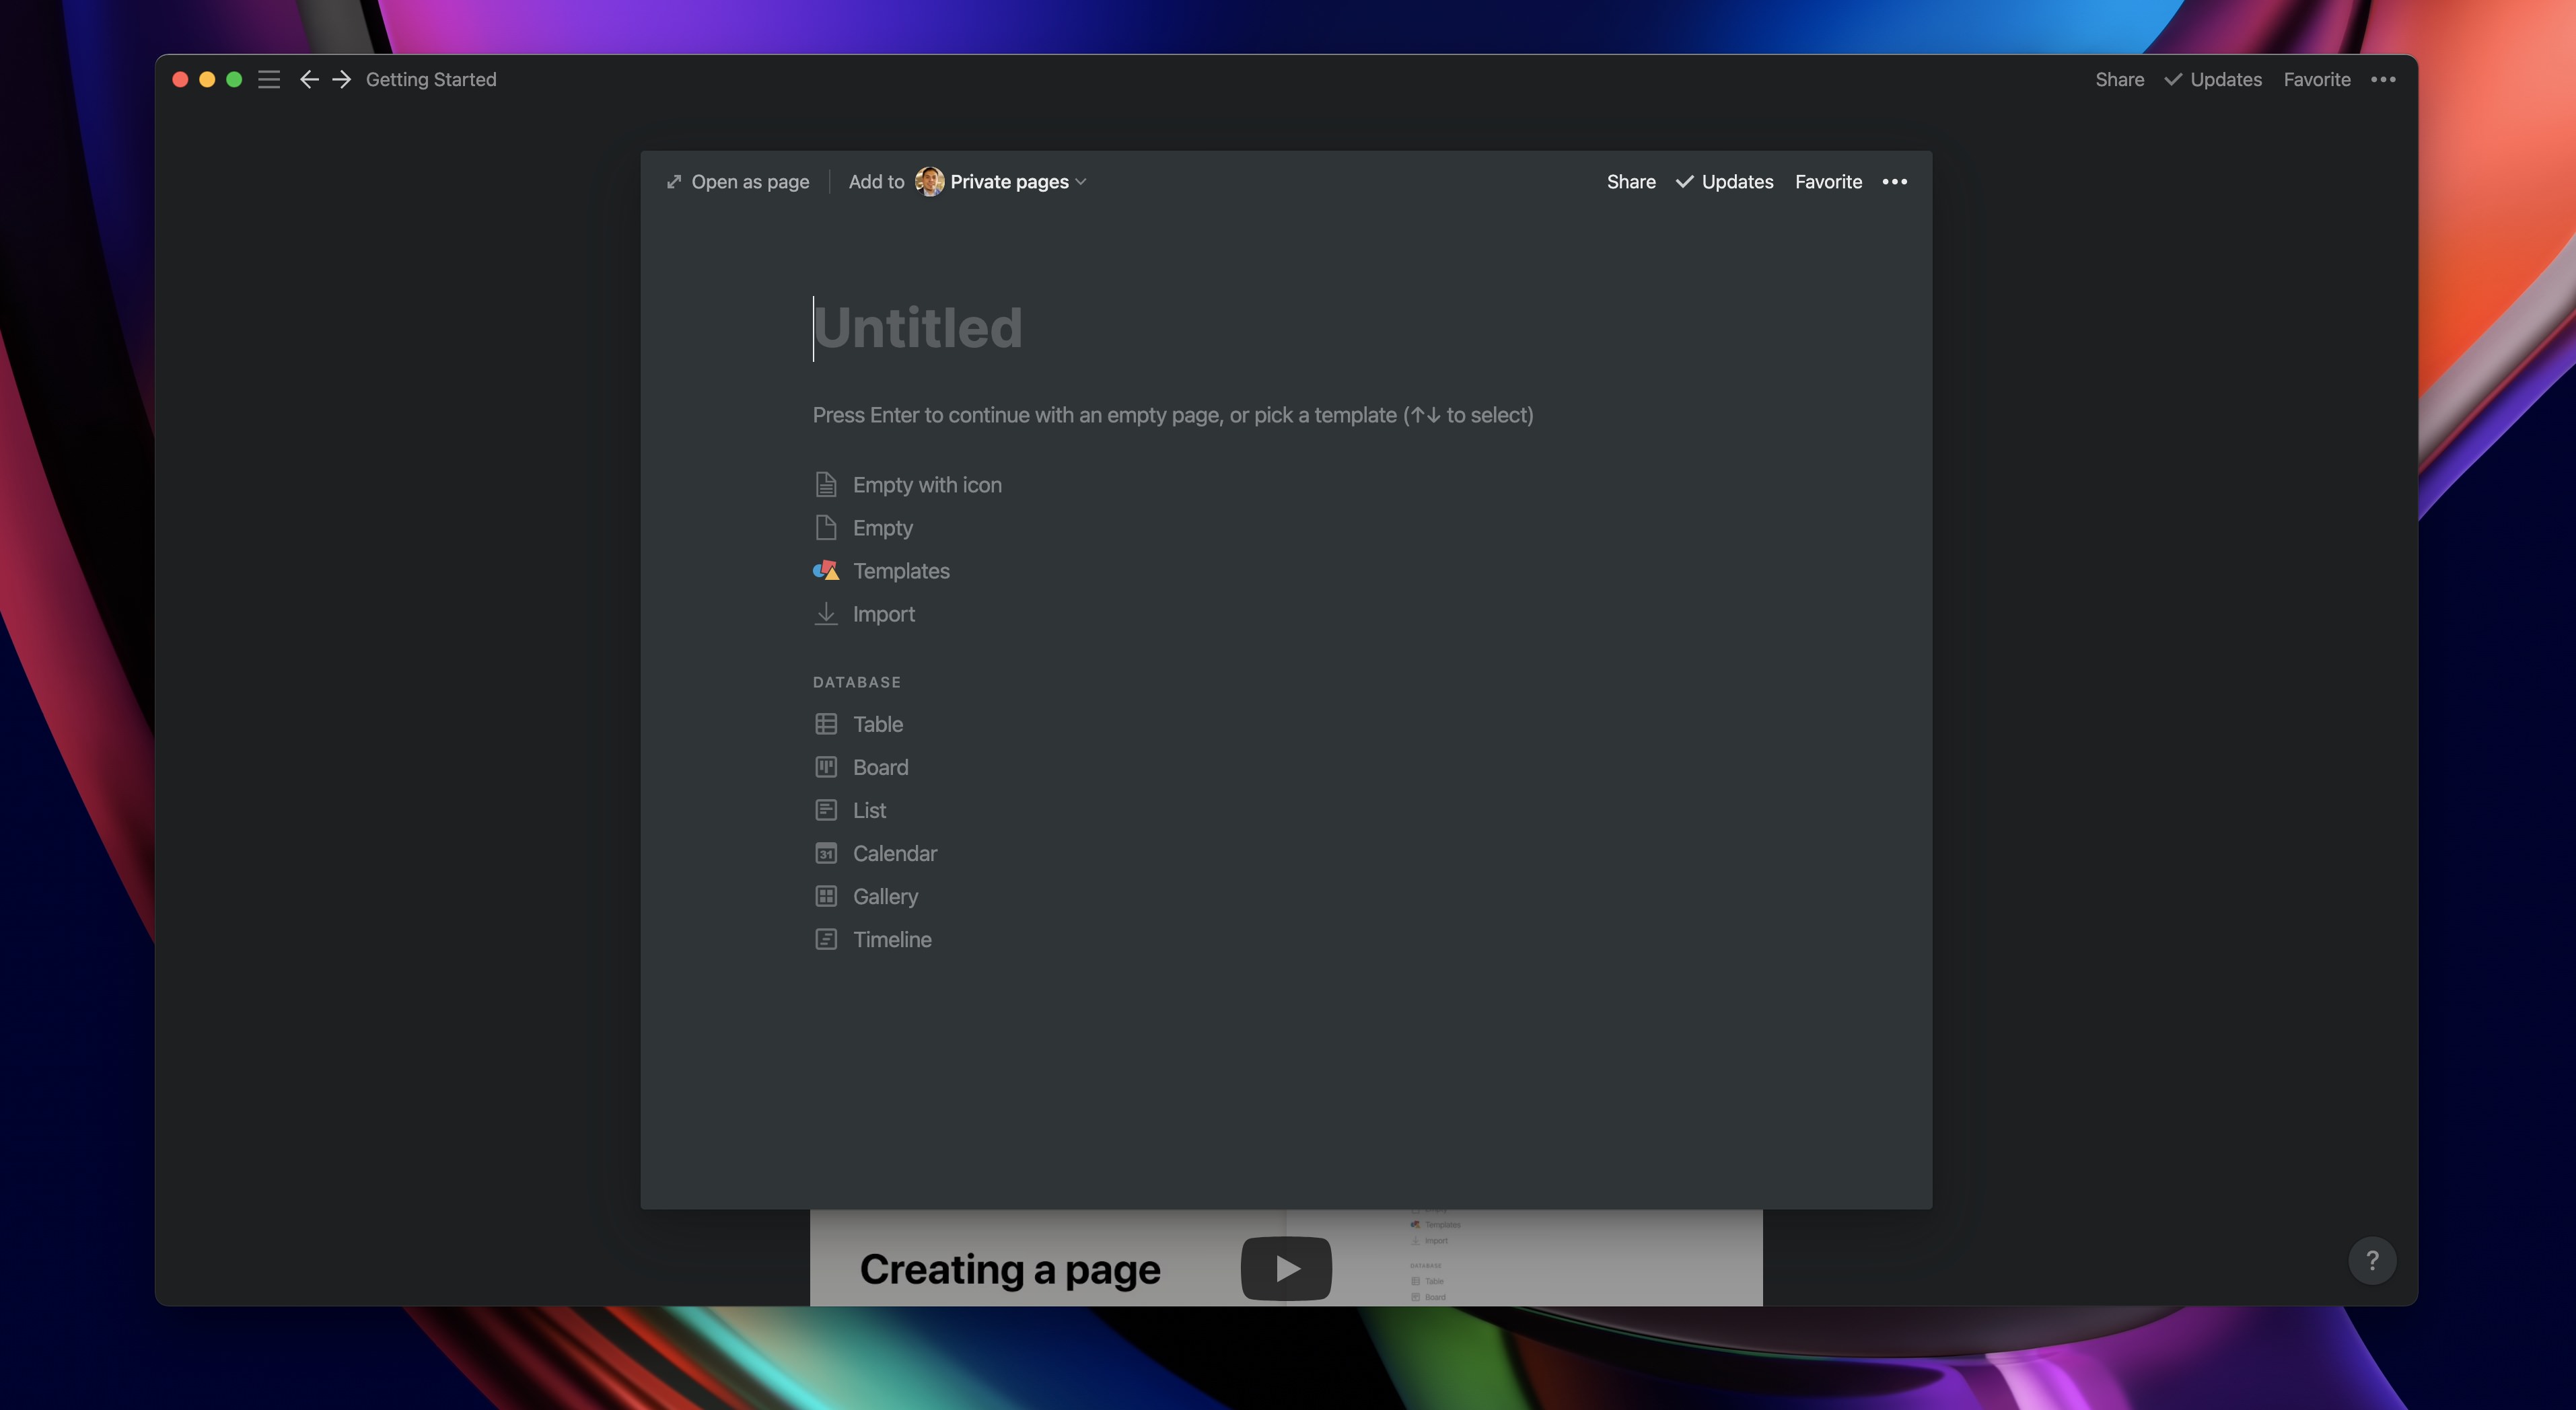Toggle Updates in the modal header
The image size is (2576, 1410).
[x=1725, y=182]
